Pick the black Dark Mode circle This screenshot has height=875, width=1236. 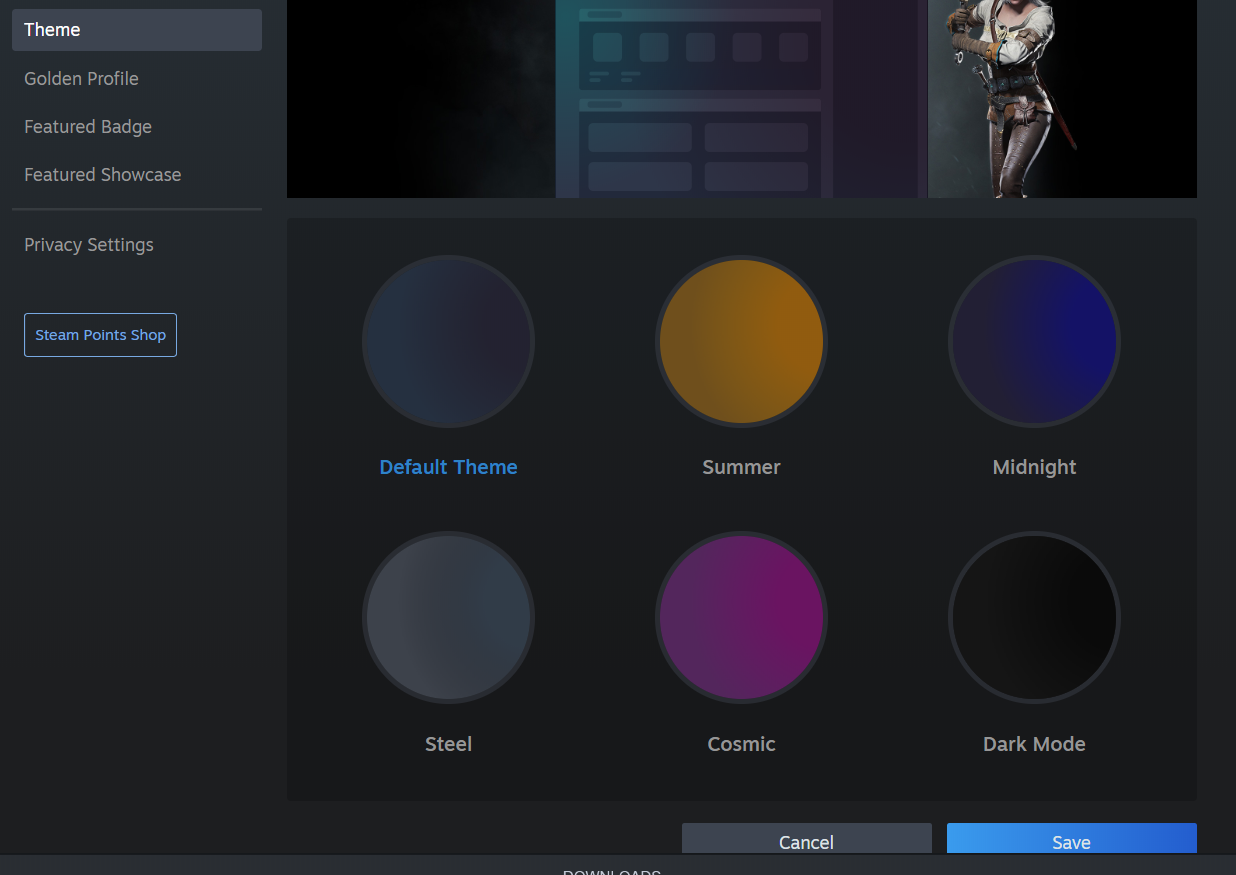click(1034, 618)
